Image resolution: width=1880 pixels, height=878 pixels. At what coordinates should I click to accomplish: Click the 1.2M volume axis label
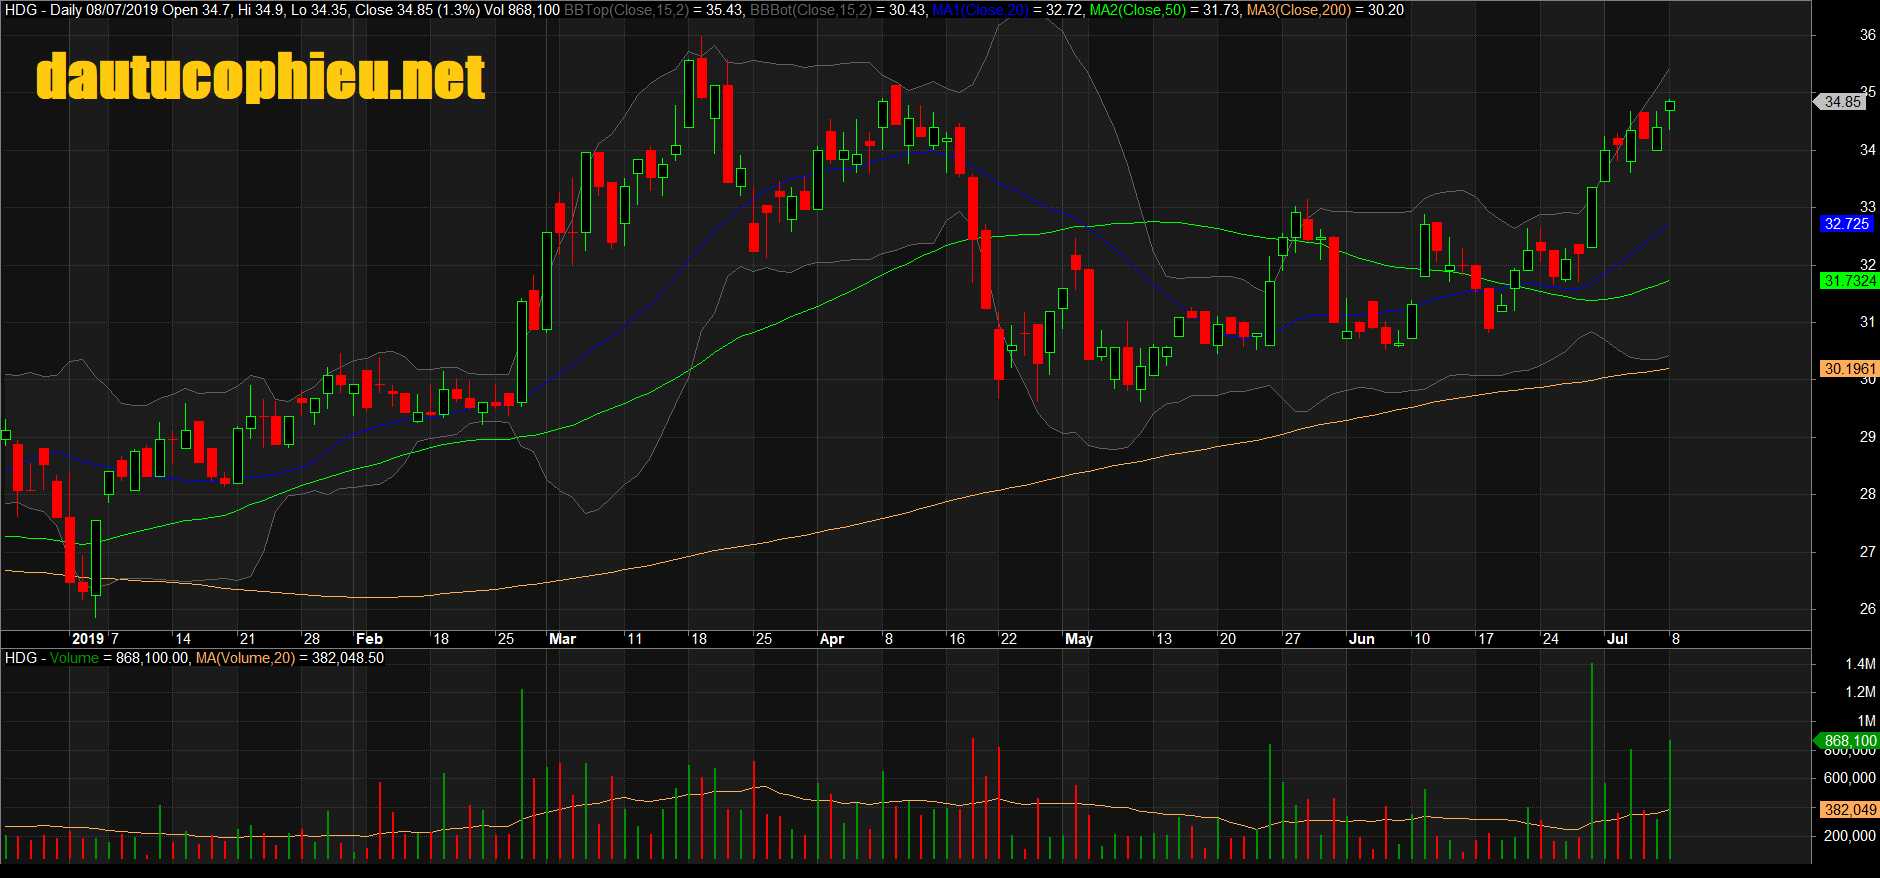click(1861, 692)
